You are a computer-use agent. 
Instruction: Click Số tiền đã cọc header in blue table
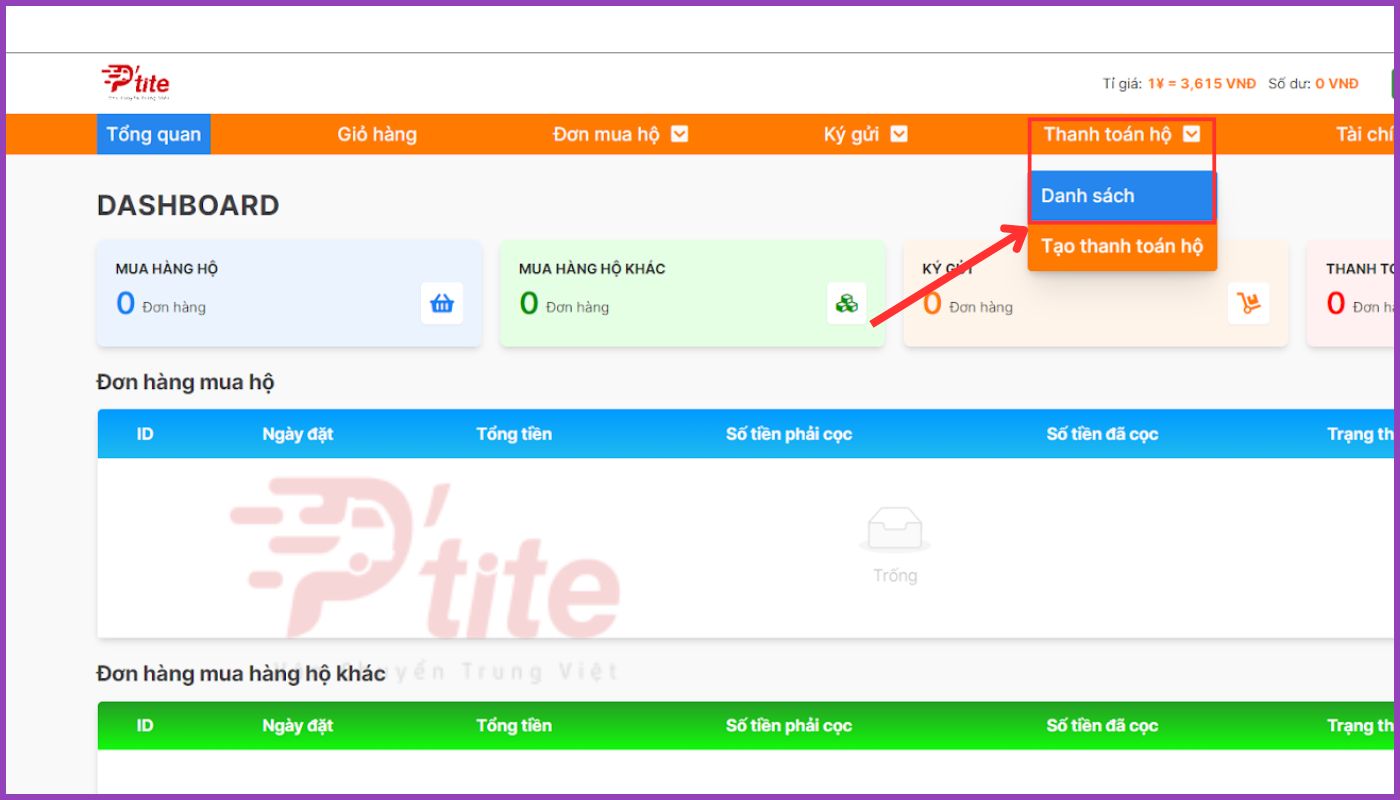tap(1102, 434)
